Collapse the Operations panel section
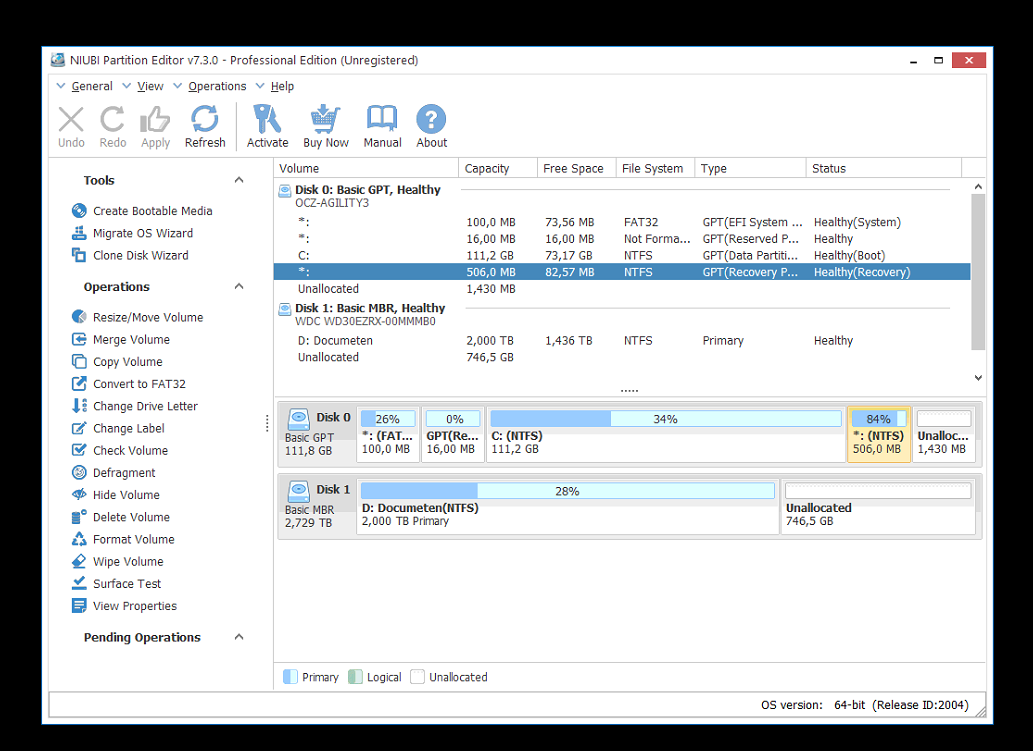This screenshot has height=751, width=1033. tap(239, 287)
